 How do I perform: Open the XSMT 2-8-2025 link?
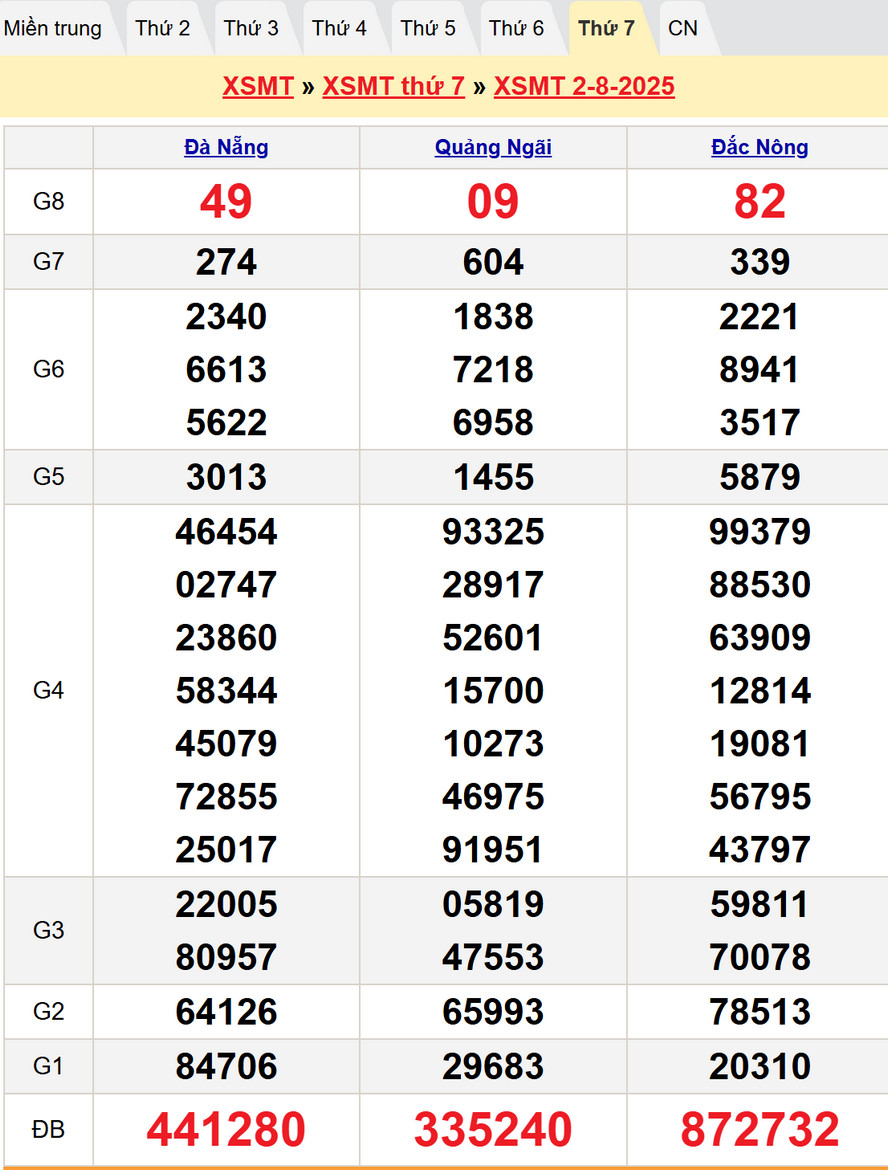584,86
